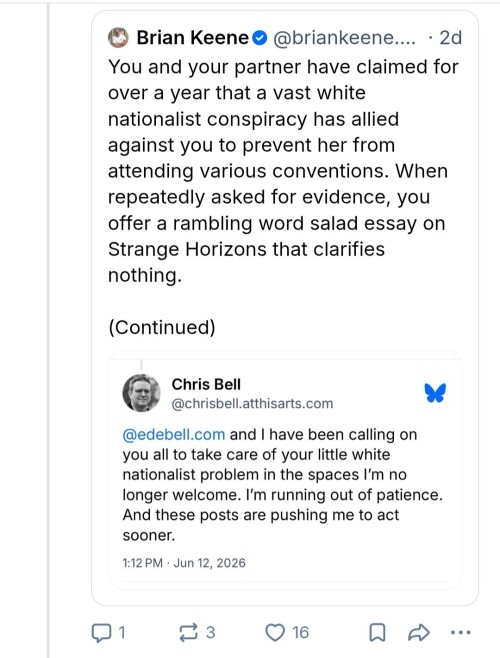
Task: Share the post via the arrow icon
Action: tap(419, 632)
